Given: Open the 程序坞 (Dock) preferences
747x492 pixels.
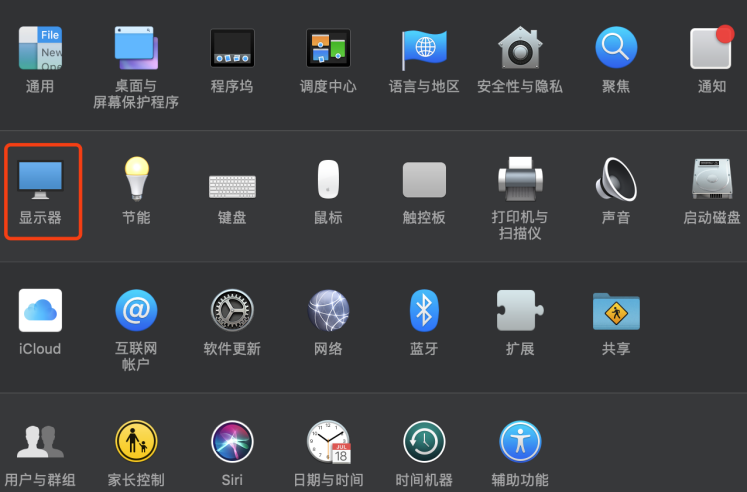Looking at the screenshot, I should pos(232,48).
